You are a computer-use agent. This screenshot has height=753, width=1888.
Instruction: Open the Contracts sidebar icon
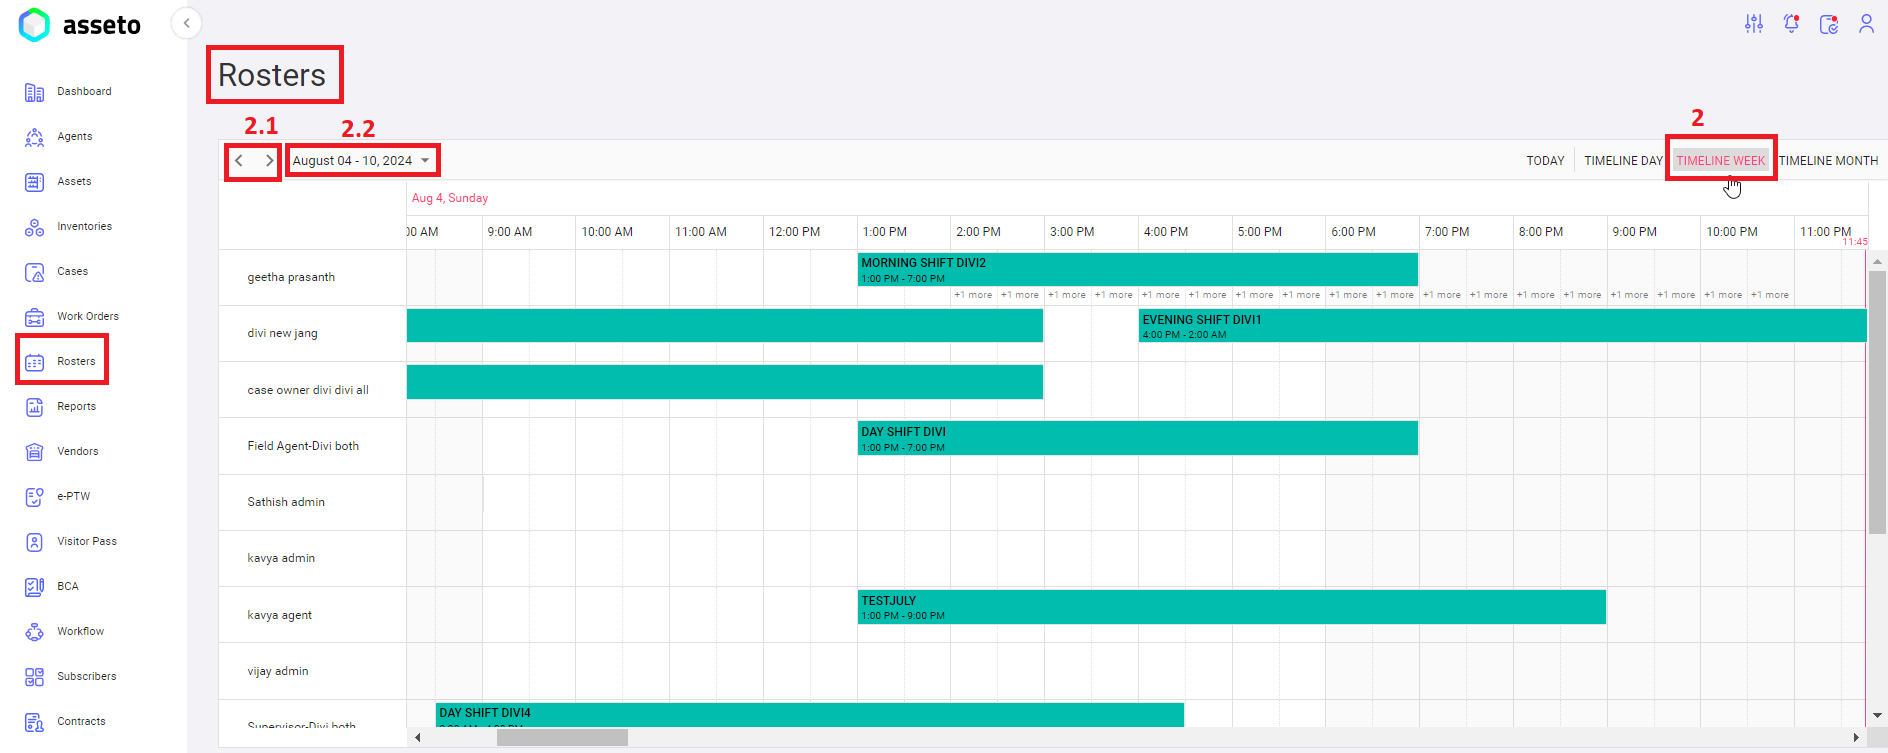coord(34,722)
